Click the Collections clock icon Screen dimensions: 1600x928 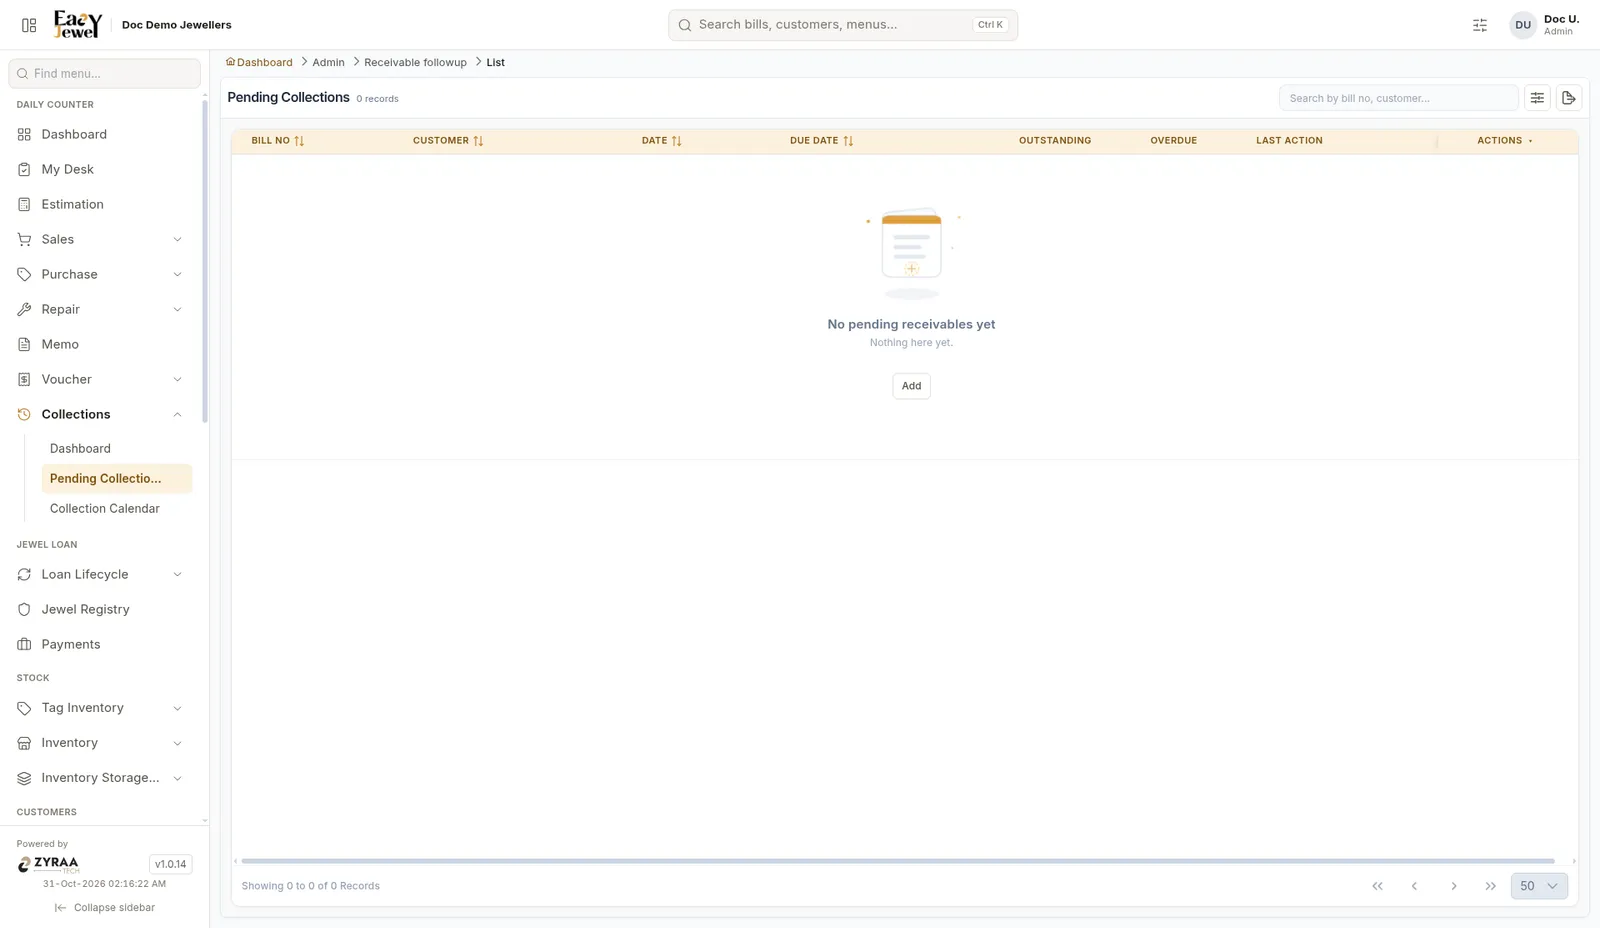point(24,414)
